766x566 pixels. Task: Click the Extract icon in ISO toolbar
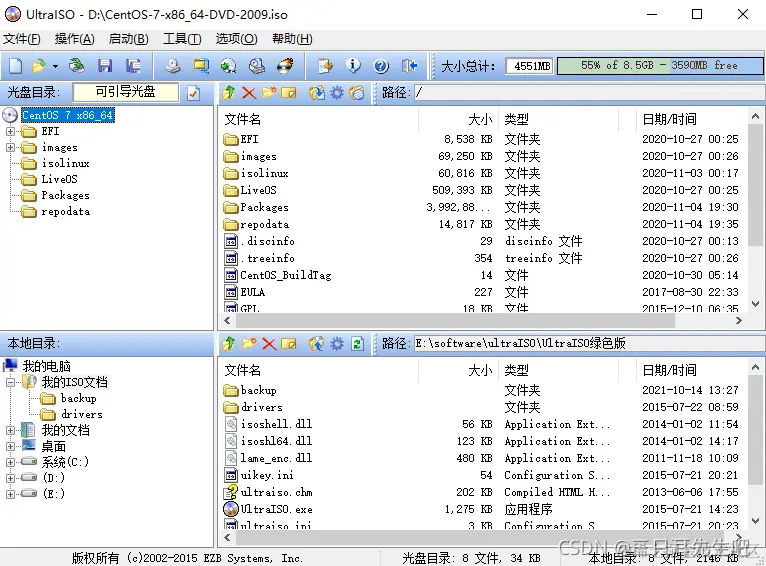pyautogui.click(x=317, y=92)
